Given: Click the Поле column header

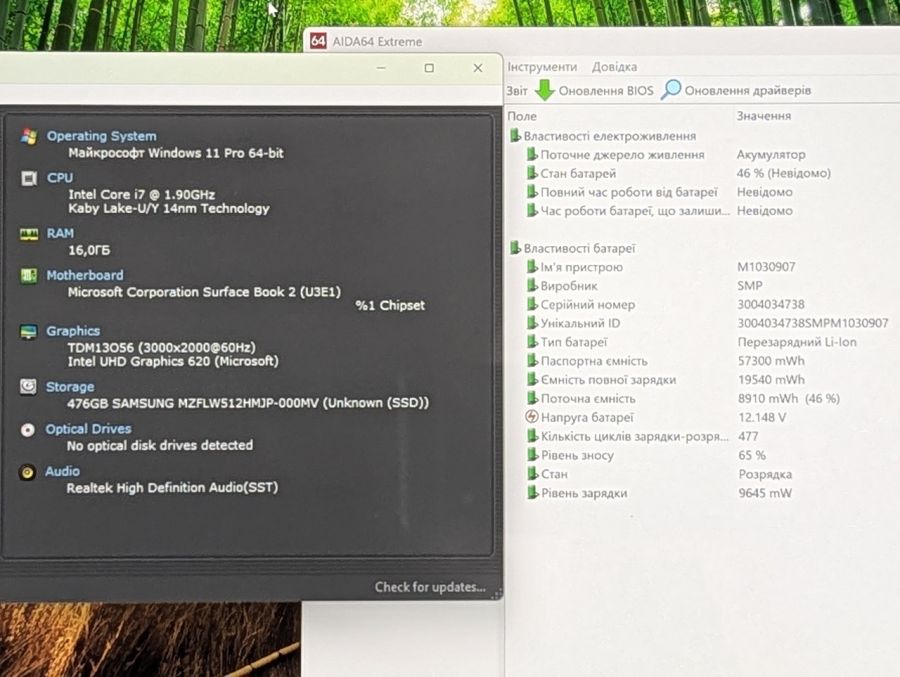Looking at the screenshot, I should point(522,116).
